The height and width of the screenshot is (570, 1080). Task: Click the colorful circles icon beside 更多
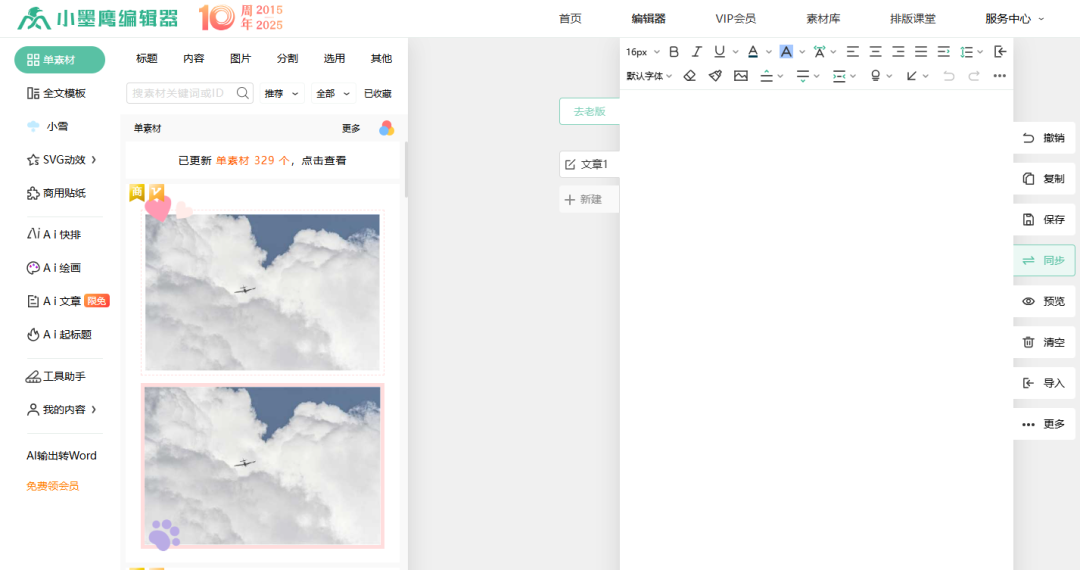click(386, 128)
